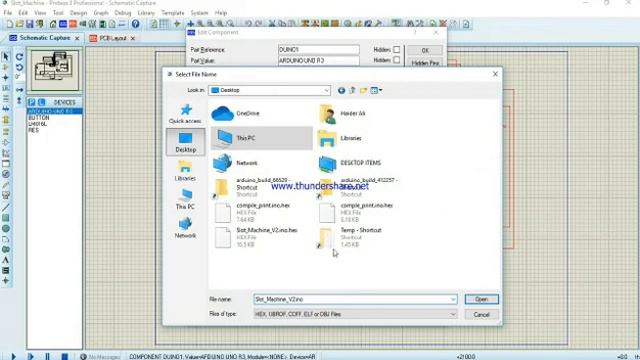This screenshot has width=640, height=360.
Task: Click the Save Project floppy disk icon
Action: (29, 24)
